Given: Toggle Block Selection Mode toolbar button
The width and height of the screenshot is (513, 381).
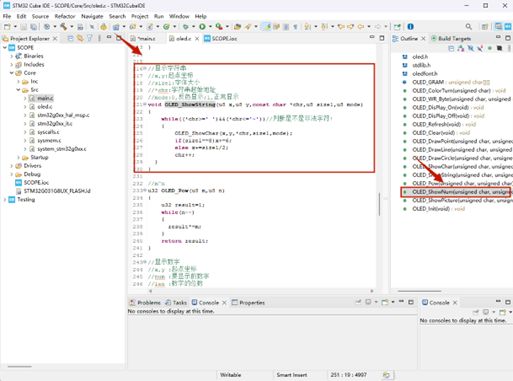Looking at the screenshot, I should (286, 27).
